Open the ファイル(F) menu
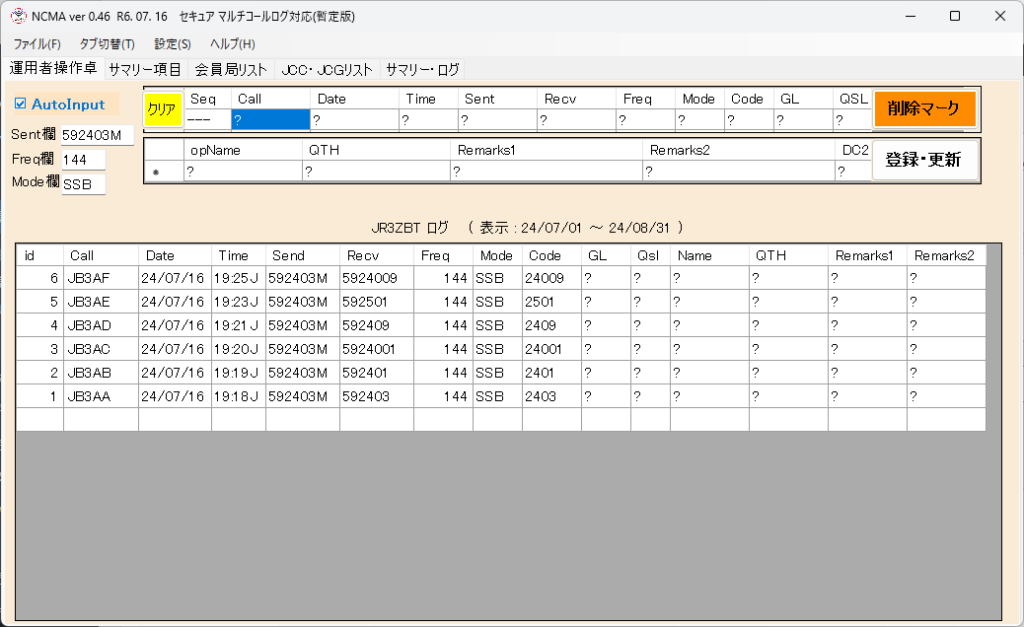1024x627 pixels. click(37, 44)
